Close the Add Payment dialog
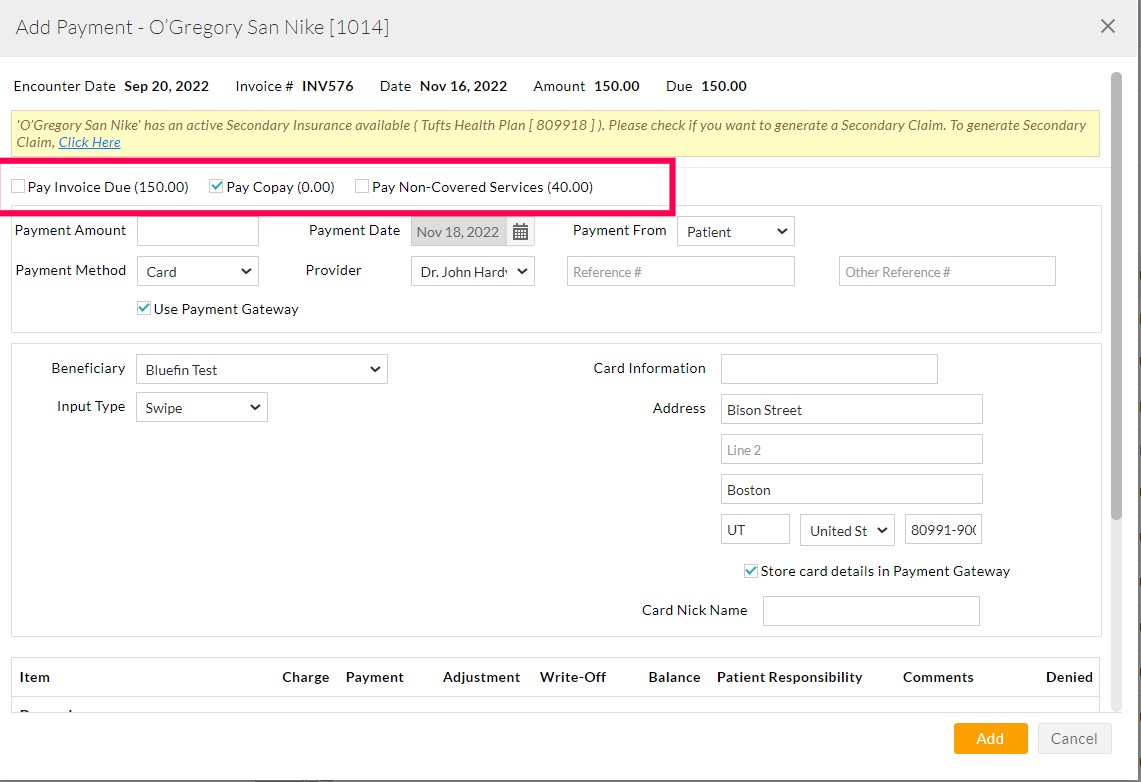The width and height of the screenshot is (1141, 782). click(1108, 27)
